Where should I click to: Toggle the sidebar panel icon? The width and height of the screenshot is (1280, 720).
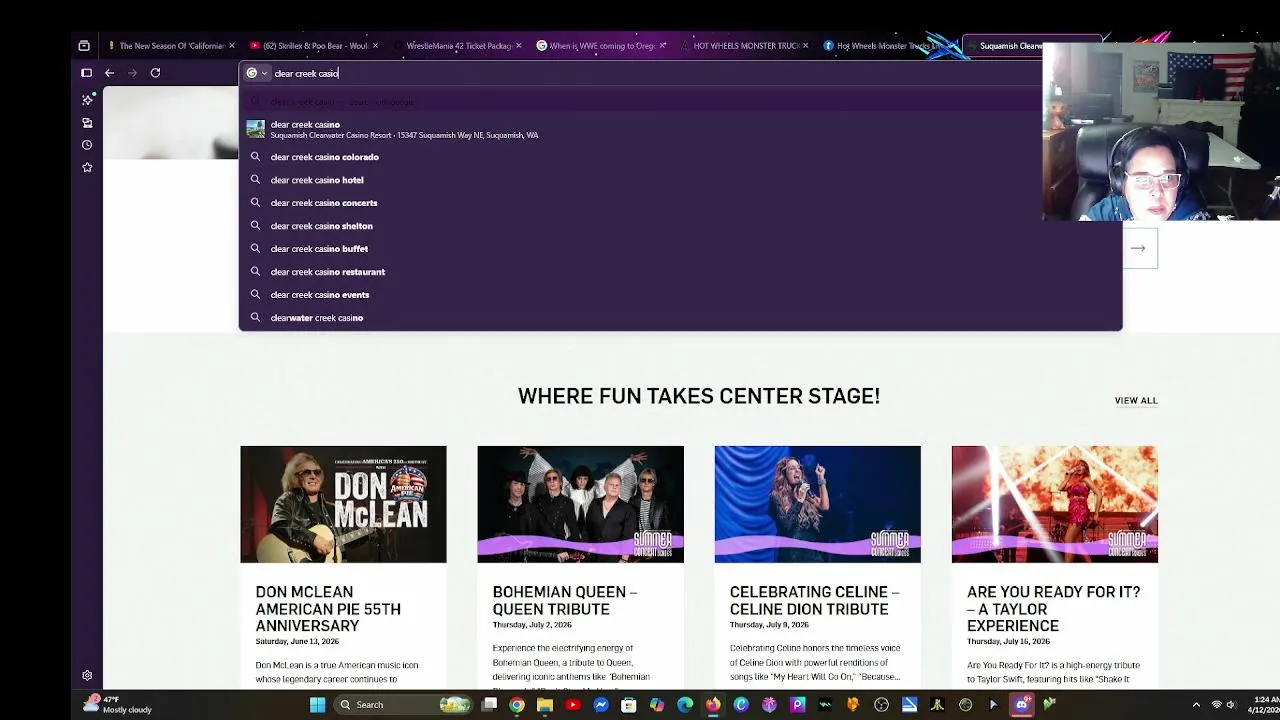(x=86, y=73)
